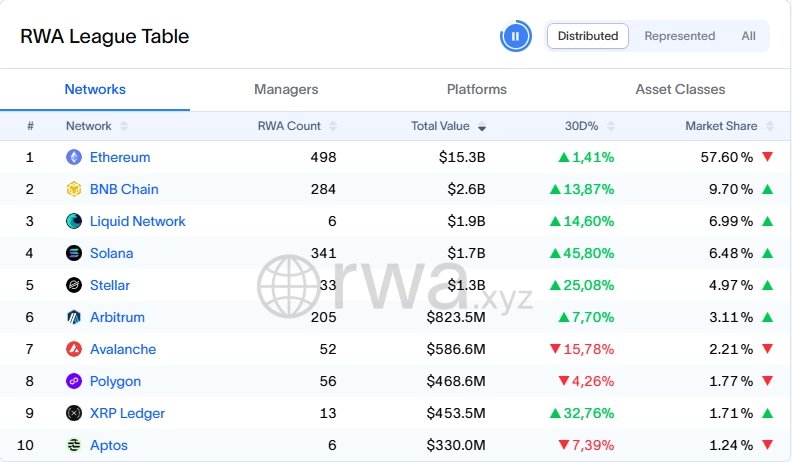Viewport: 792px width, 462px height.
Task: Click the Stellar logo icon
Action: pos(73,285)
